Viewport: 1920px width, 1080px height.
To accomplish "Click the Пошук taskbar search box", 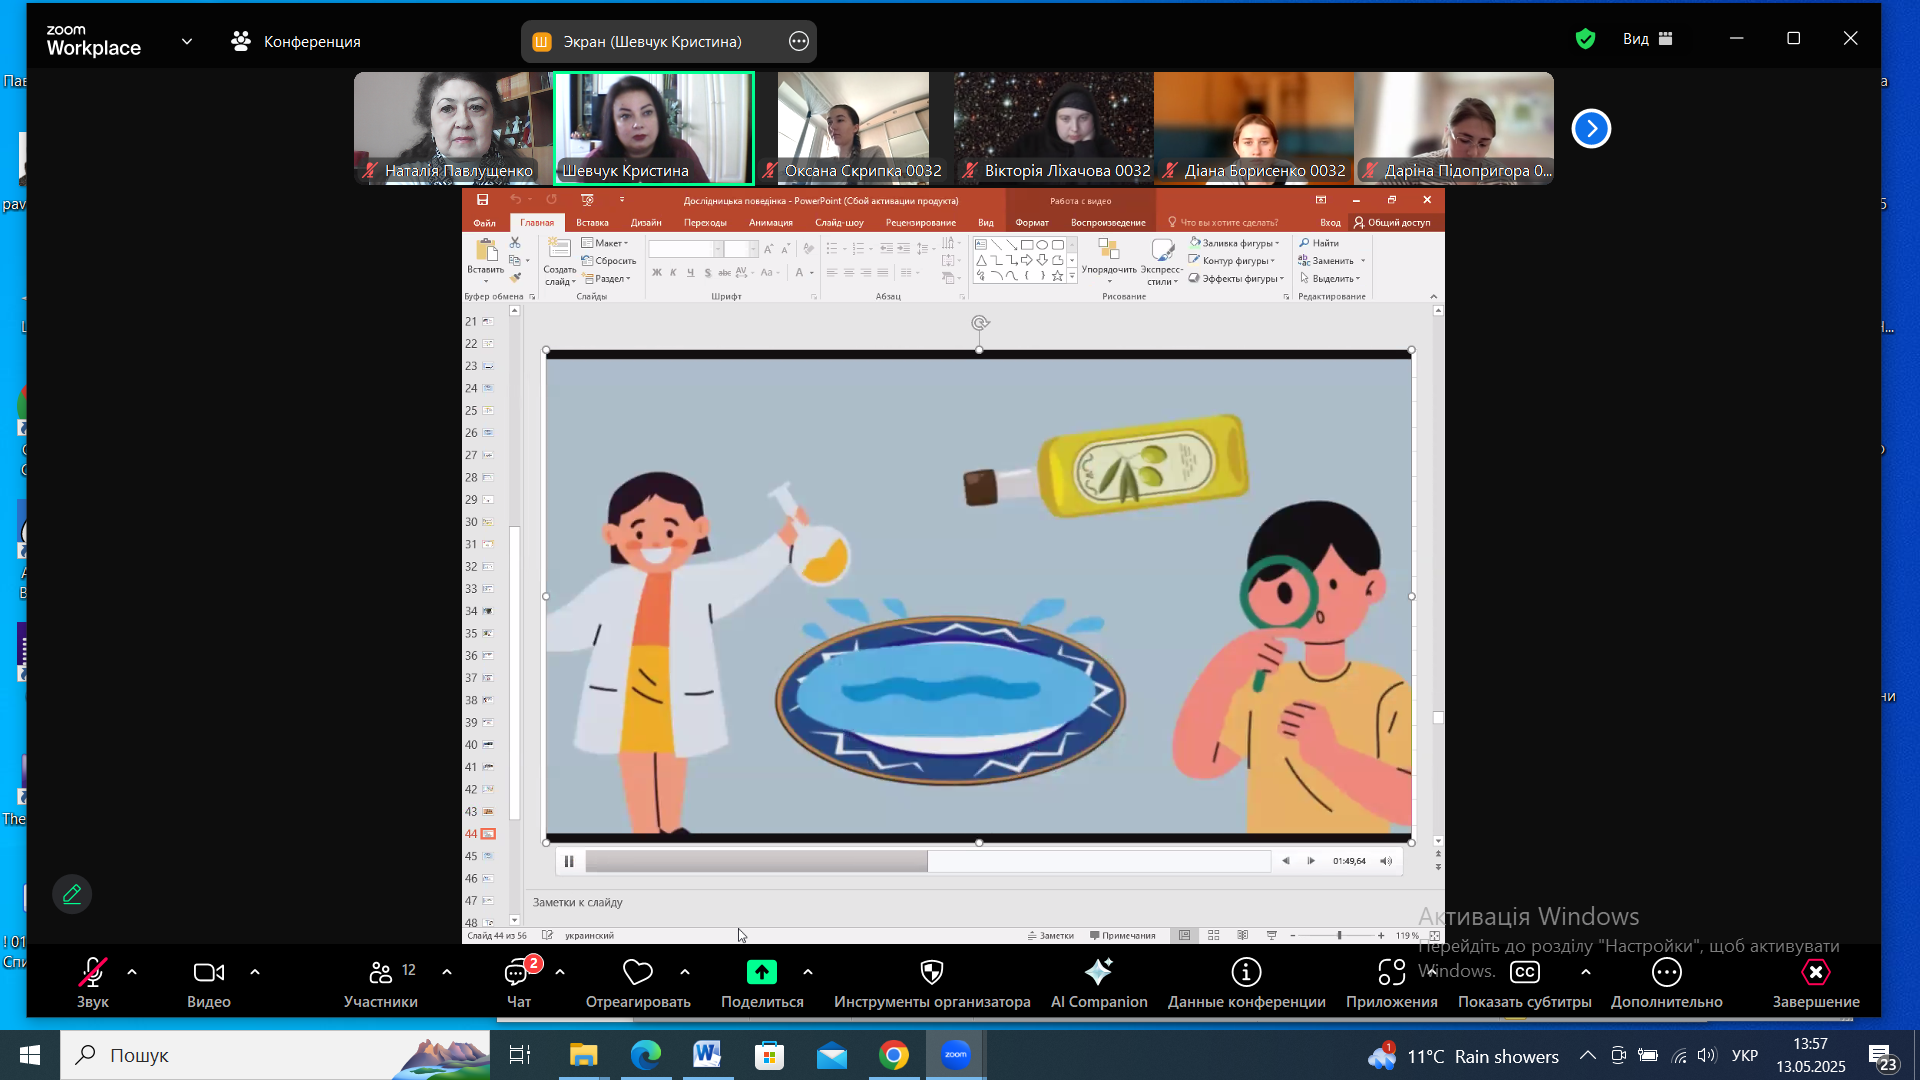I will pos(275,1055).
